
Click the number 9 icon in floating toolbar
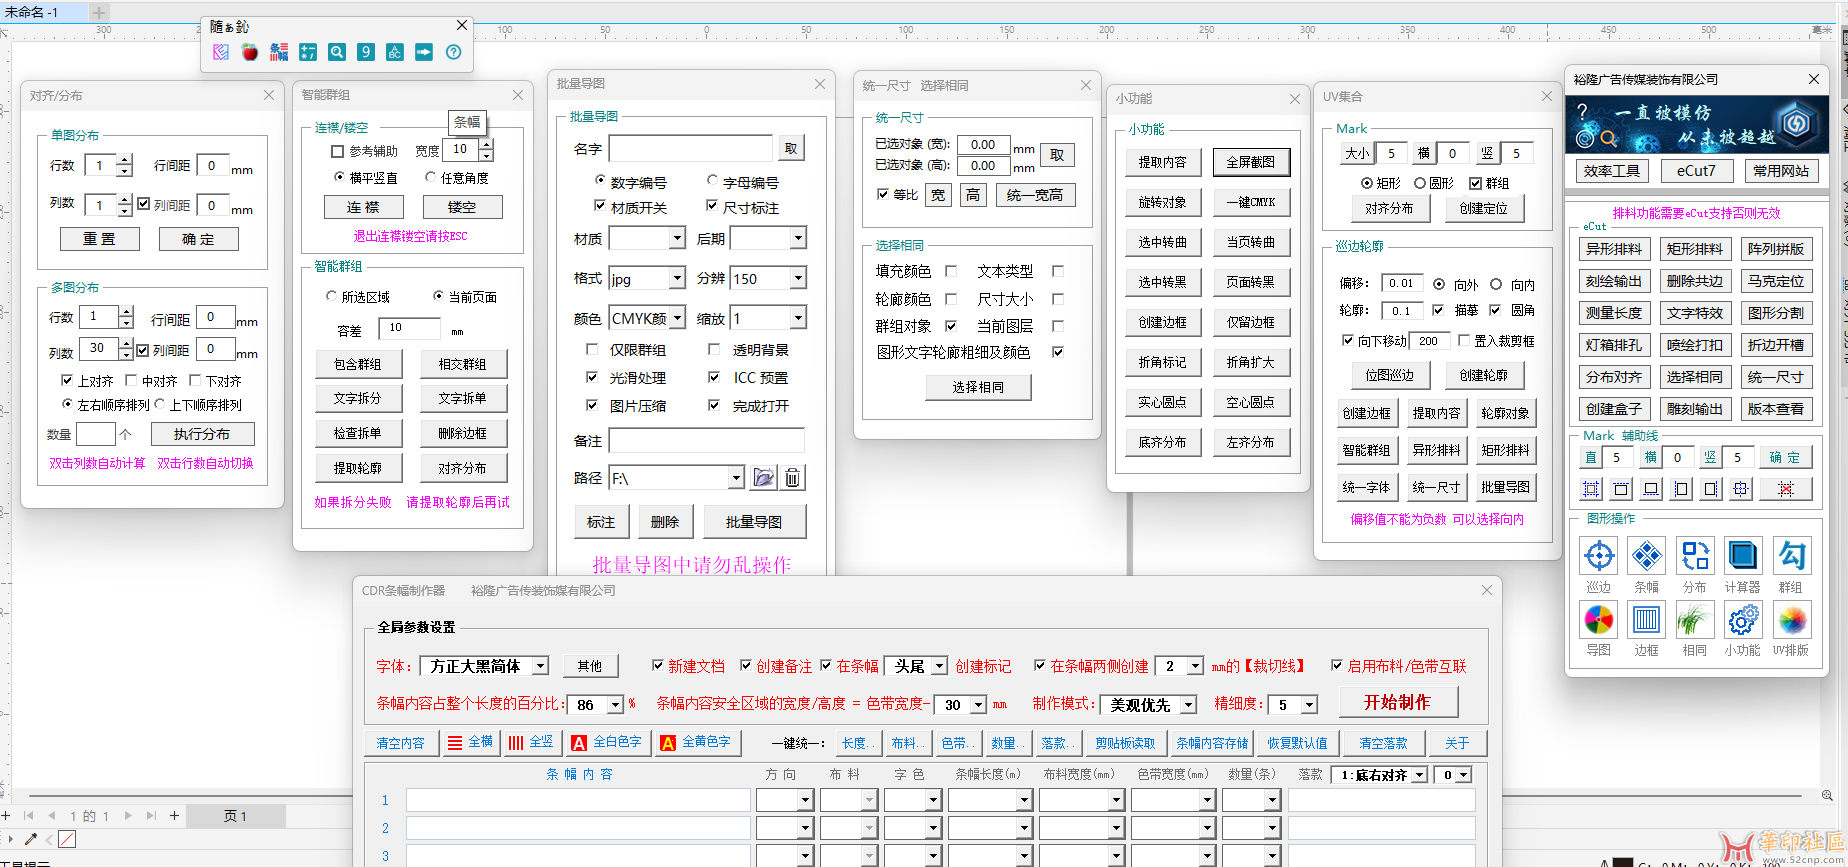click(x=366, y=52)
